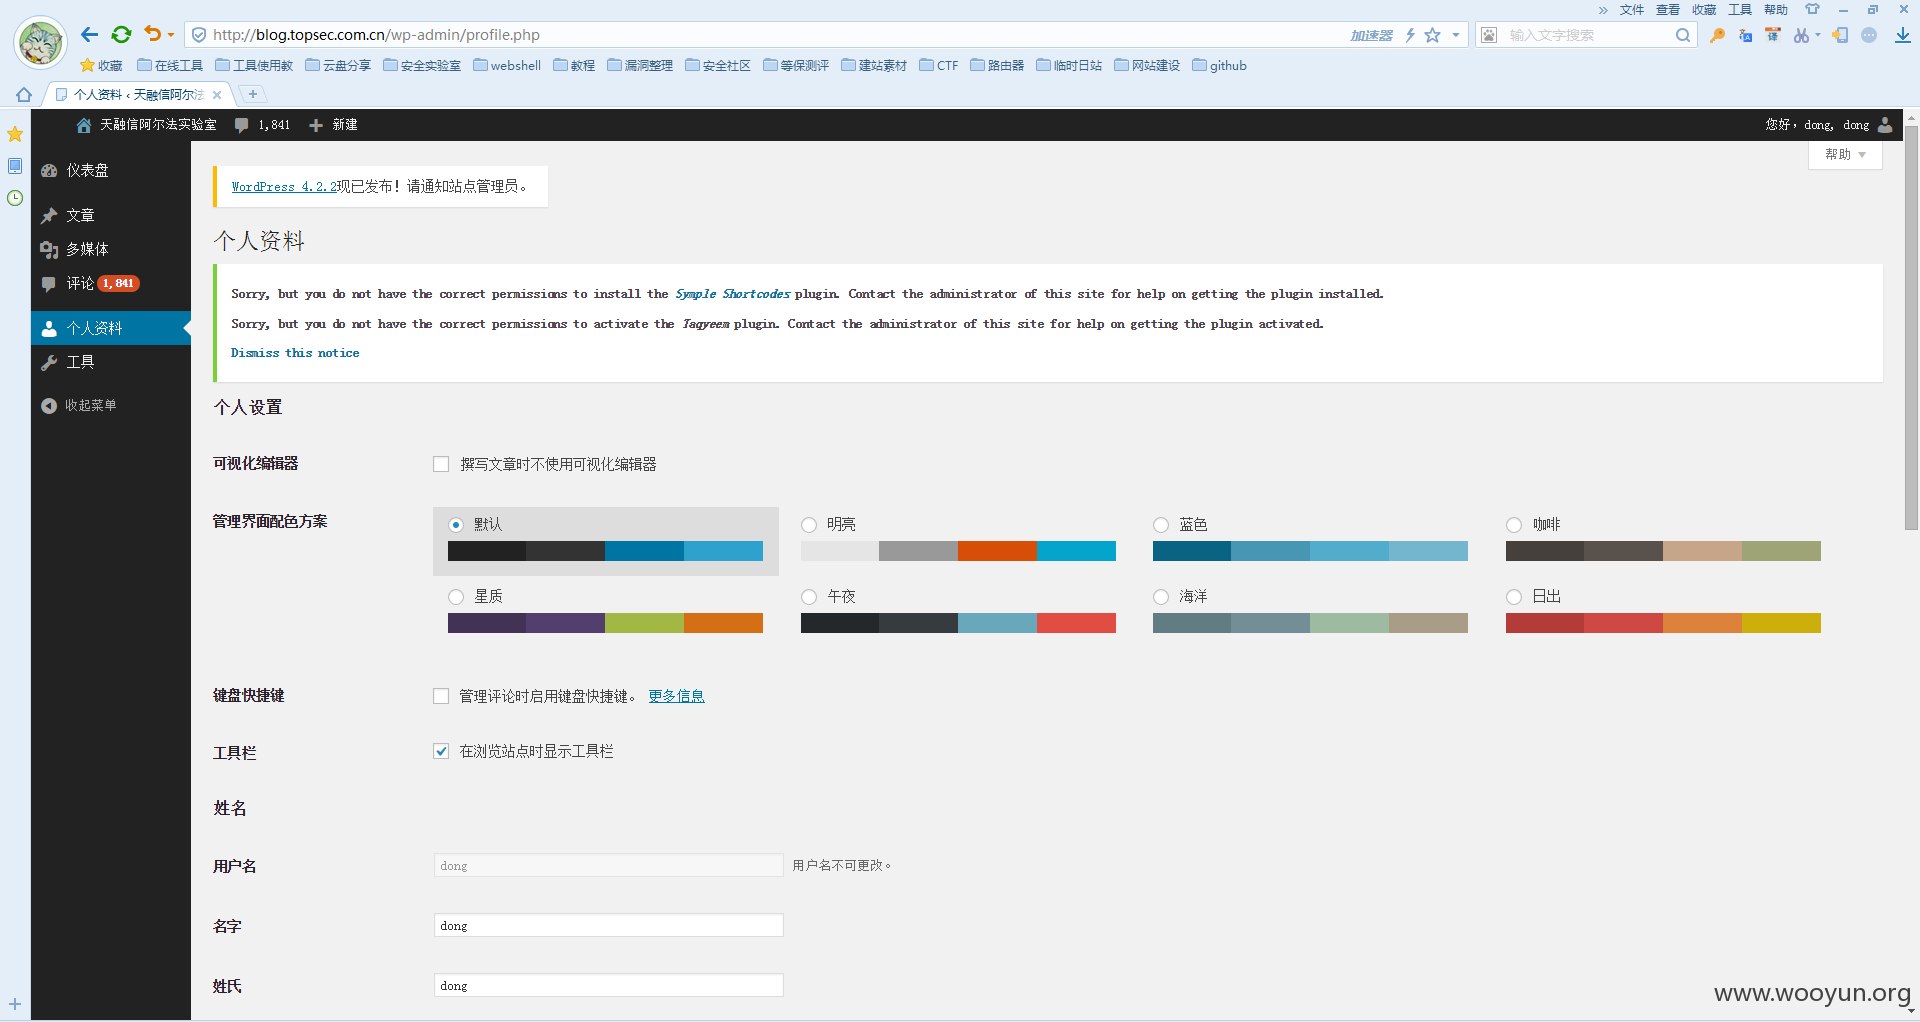Image resolution: width=1920 pixels, height=1022 pixels.
Task: Click the scissors screenshot tool
Action: point(1801,35)
